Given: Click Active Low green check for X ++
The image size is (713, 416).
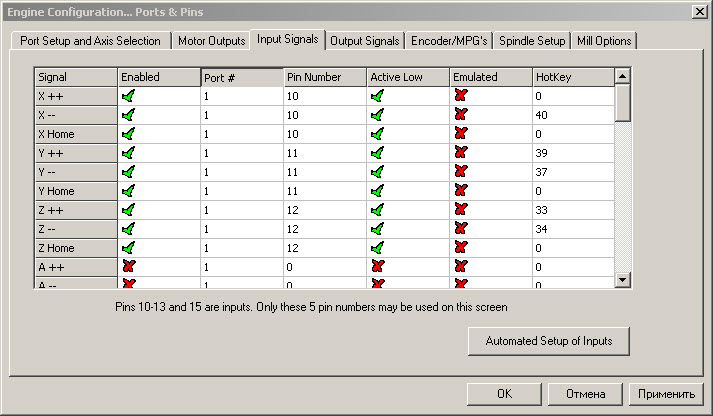Looking at the screenshot, I should point(377,96).
